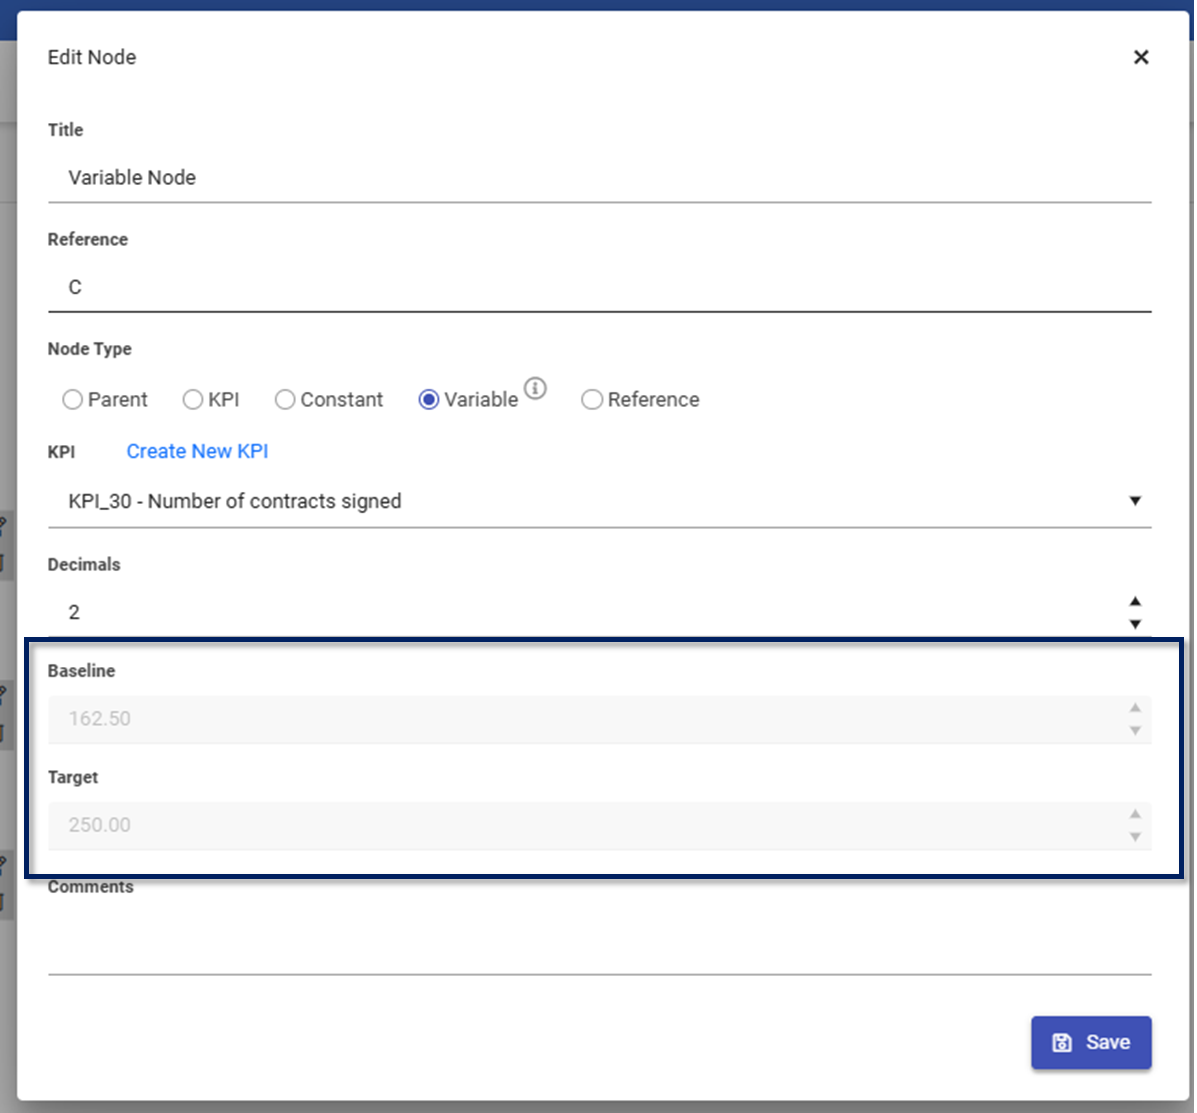Increase the Target value
1197x1113 pixels.
click(x=1135, y=814)
